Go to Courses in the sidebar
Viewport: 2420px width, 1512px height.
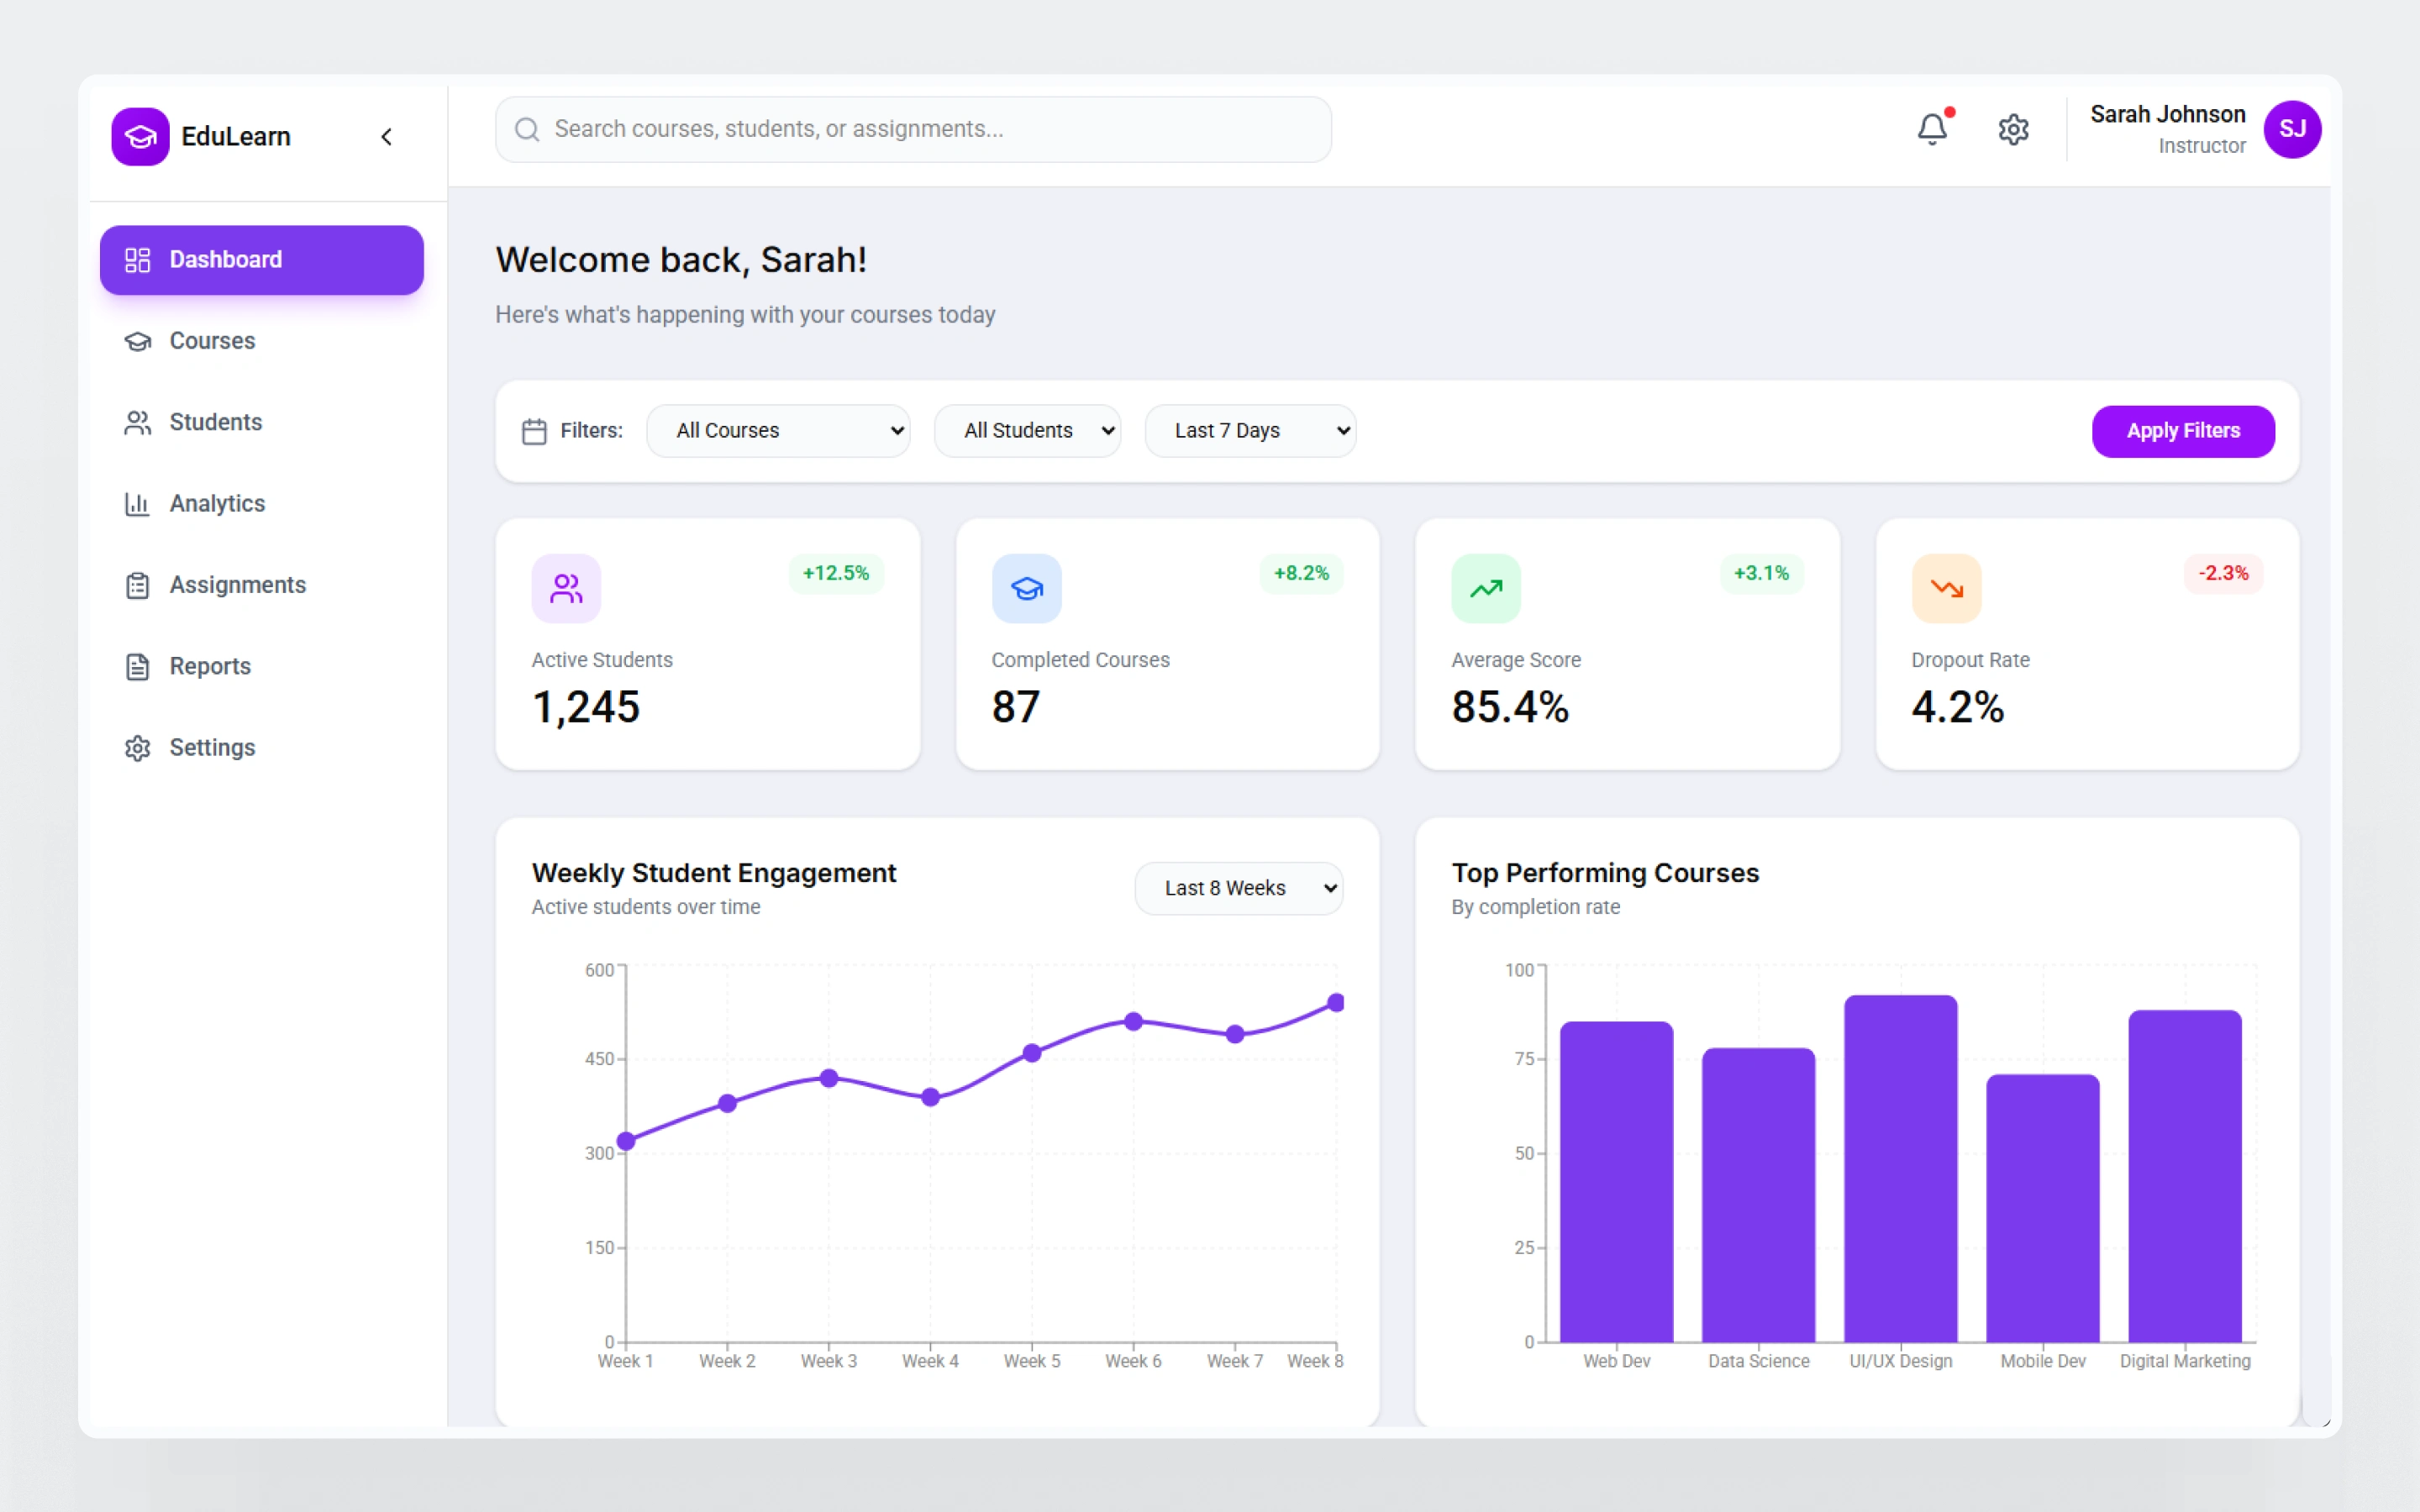[x=212, y=341]
